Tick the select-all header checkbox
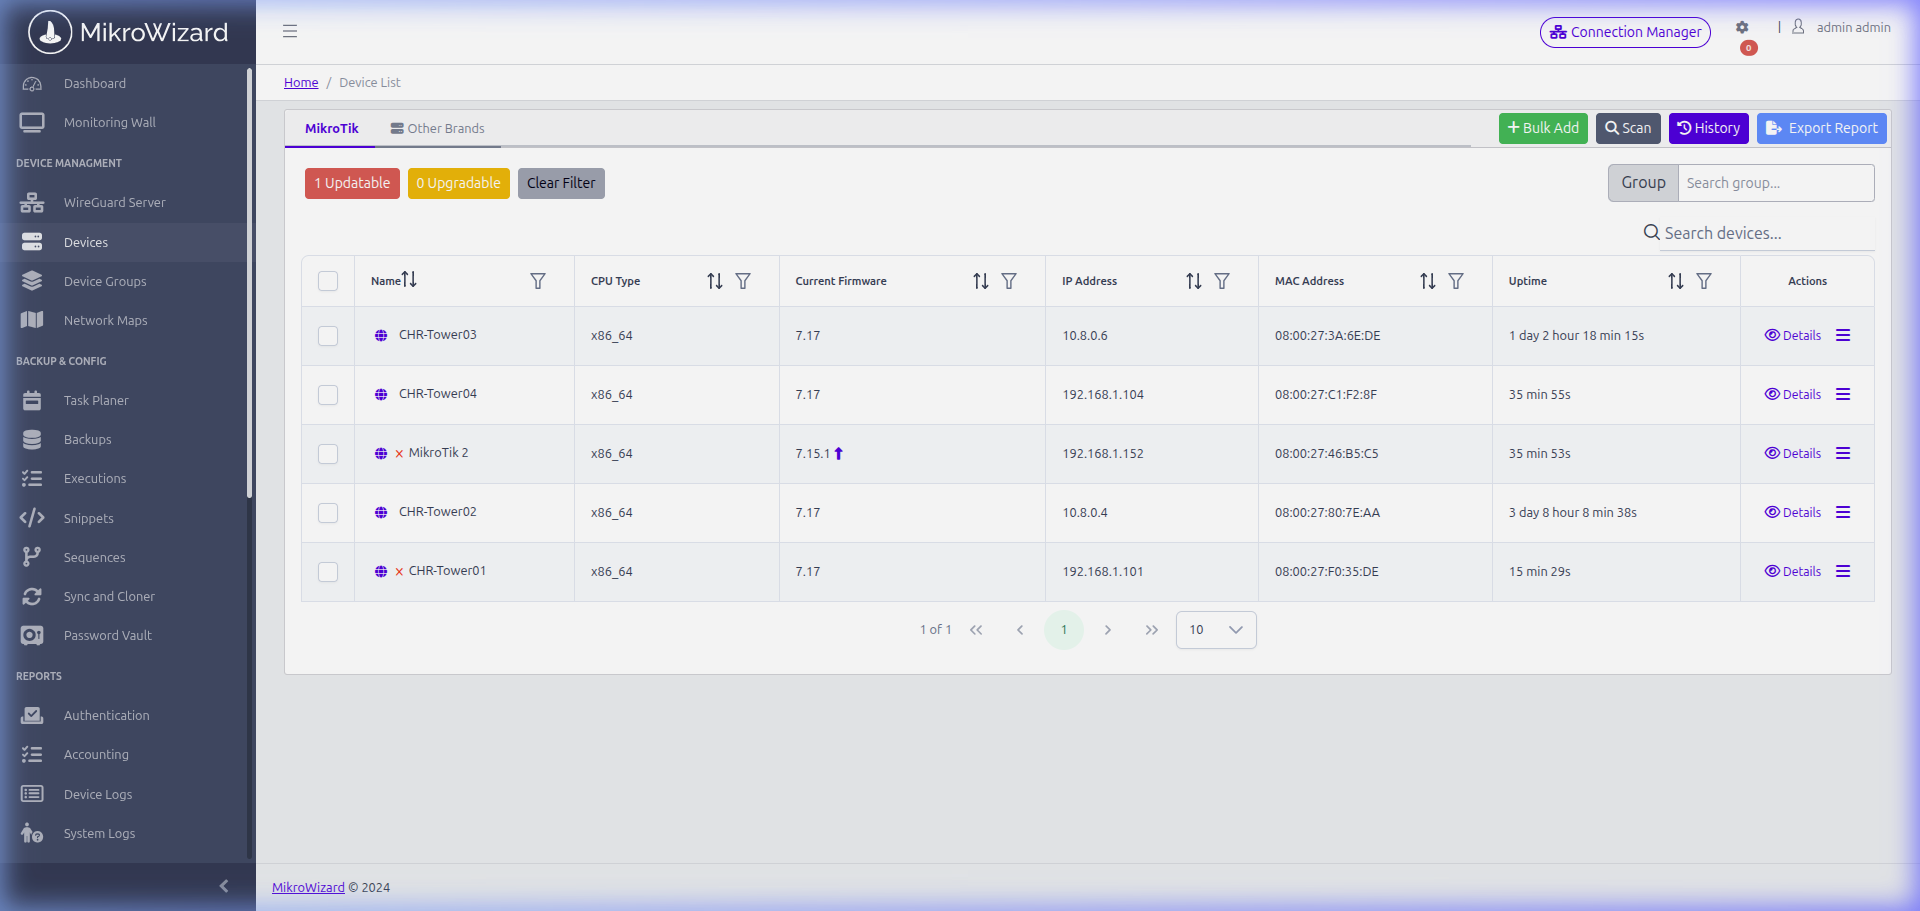 coord(328,281)
